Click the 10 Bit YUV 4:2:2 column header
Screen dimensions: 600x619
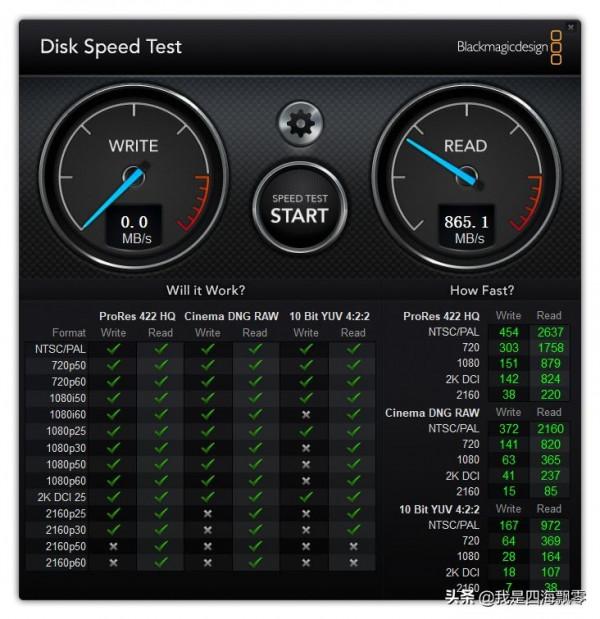tap(329, 316)
